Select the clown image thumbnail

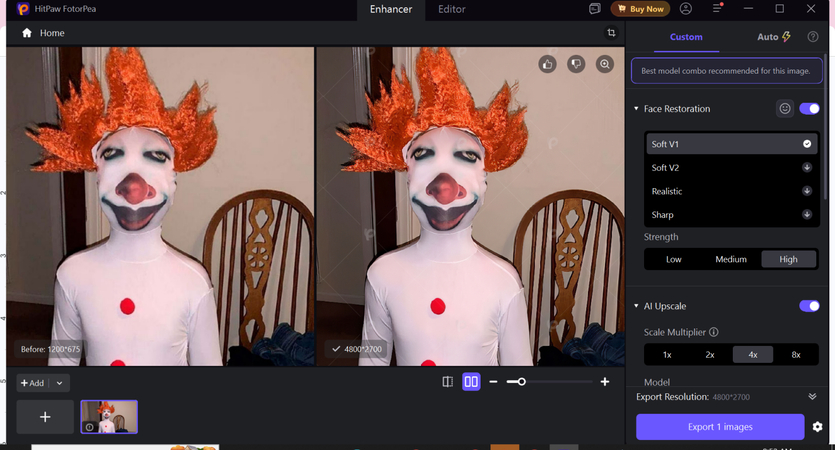tap(109, 417)
